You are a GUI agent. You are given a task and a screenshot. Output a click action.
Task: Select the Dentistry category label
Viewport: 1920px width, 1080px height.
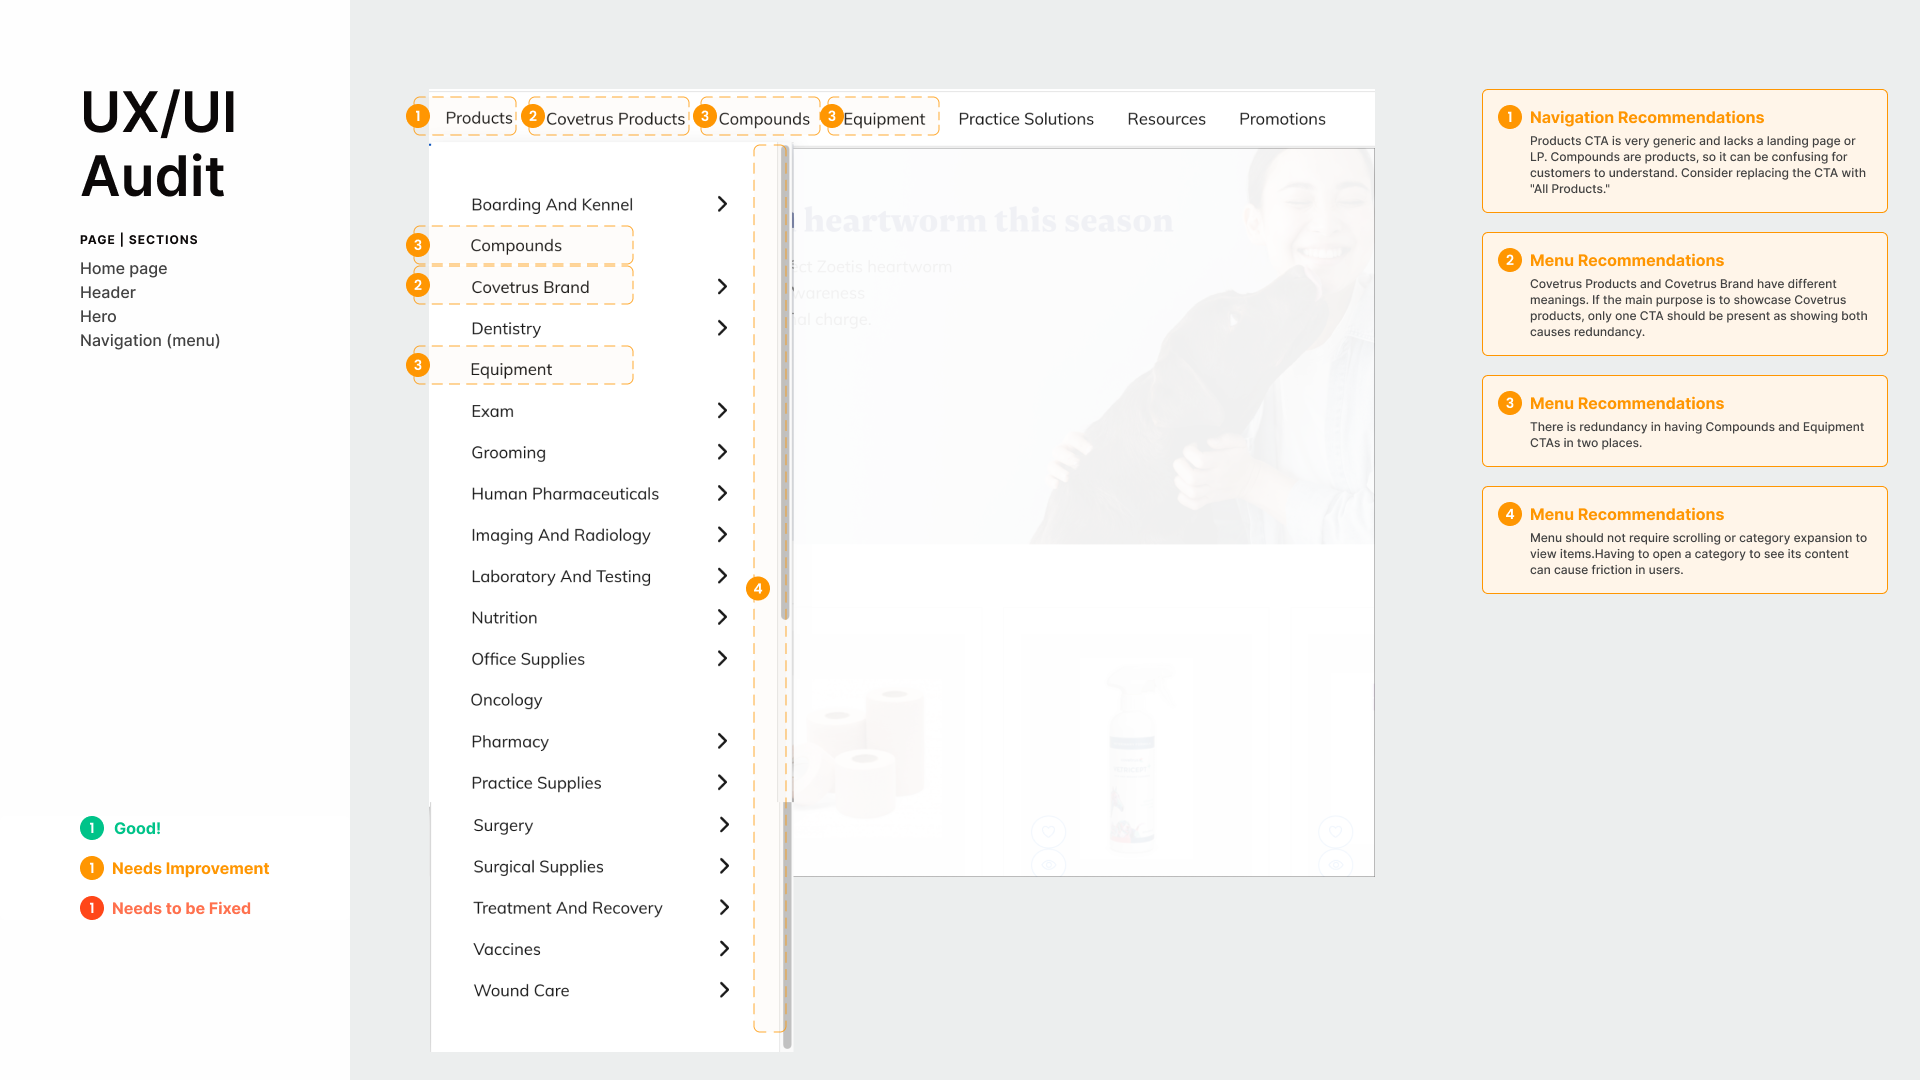[x=506, y=329]
